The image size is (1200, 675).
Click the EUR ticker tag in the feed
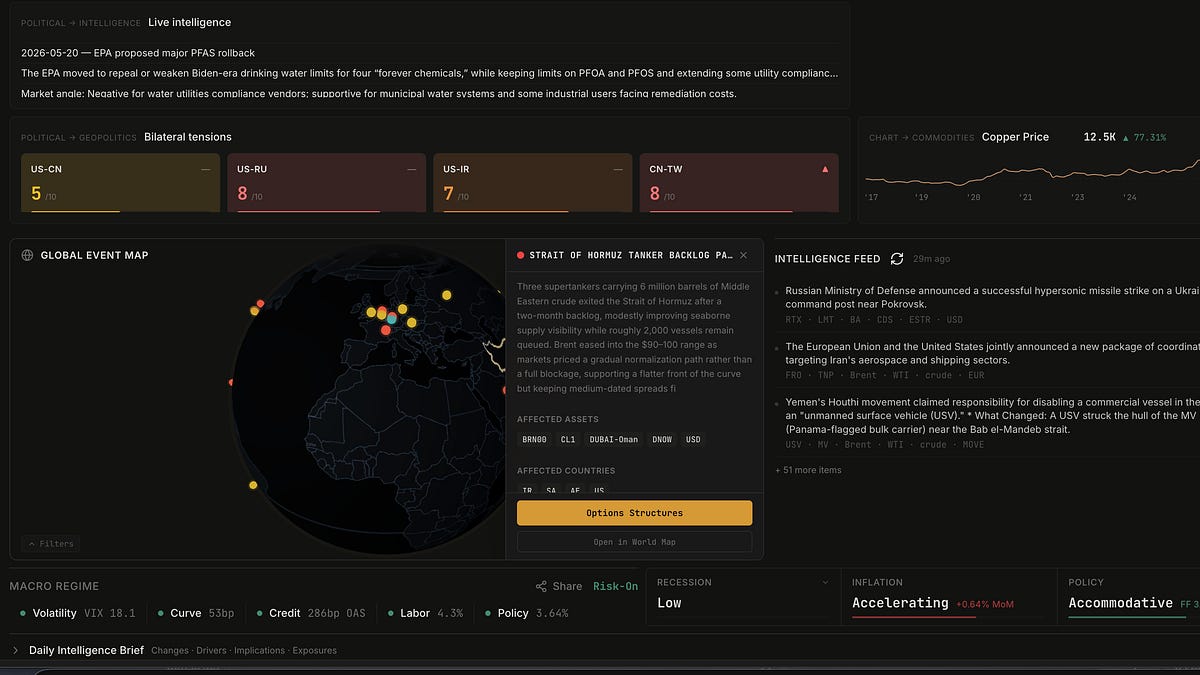(x=976, y=375)
